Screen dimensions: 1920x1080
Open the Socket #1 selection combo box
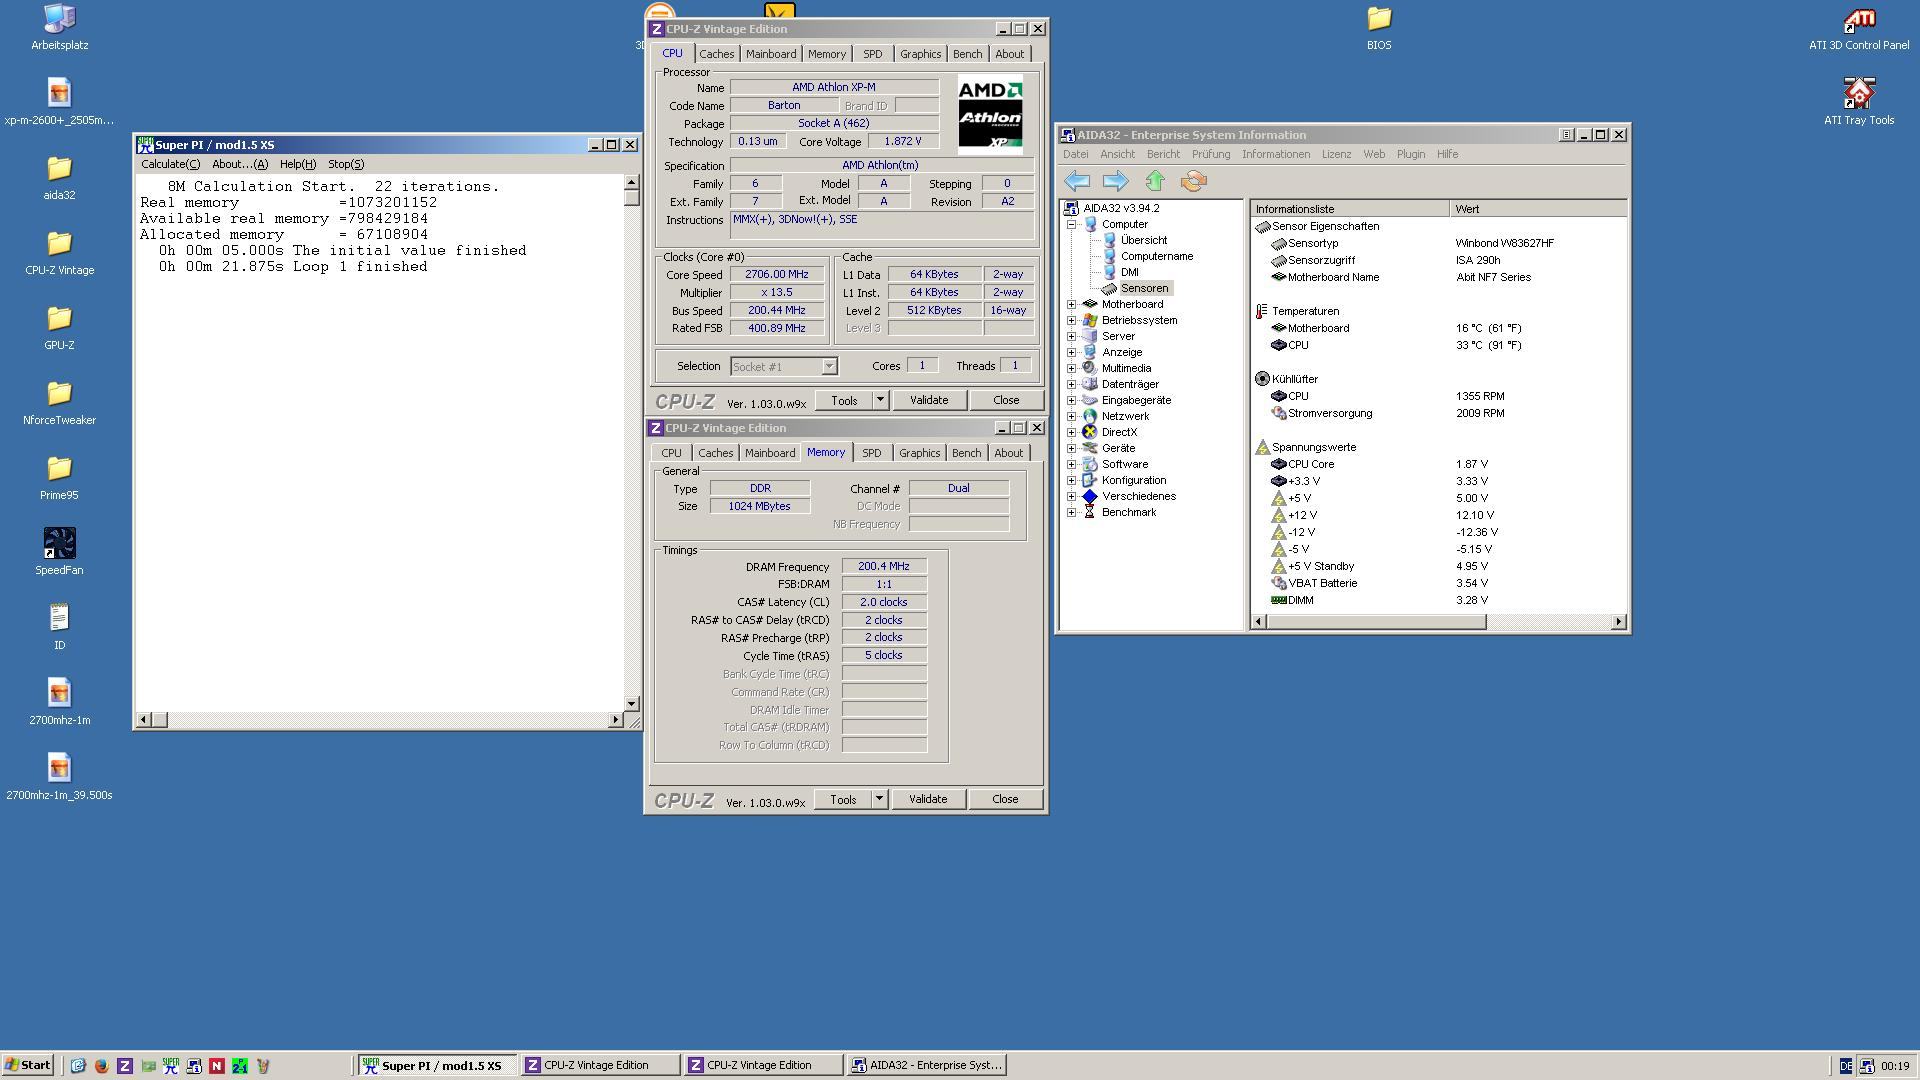pos(783,367)
